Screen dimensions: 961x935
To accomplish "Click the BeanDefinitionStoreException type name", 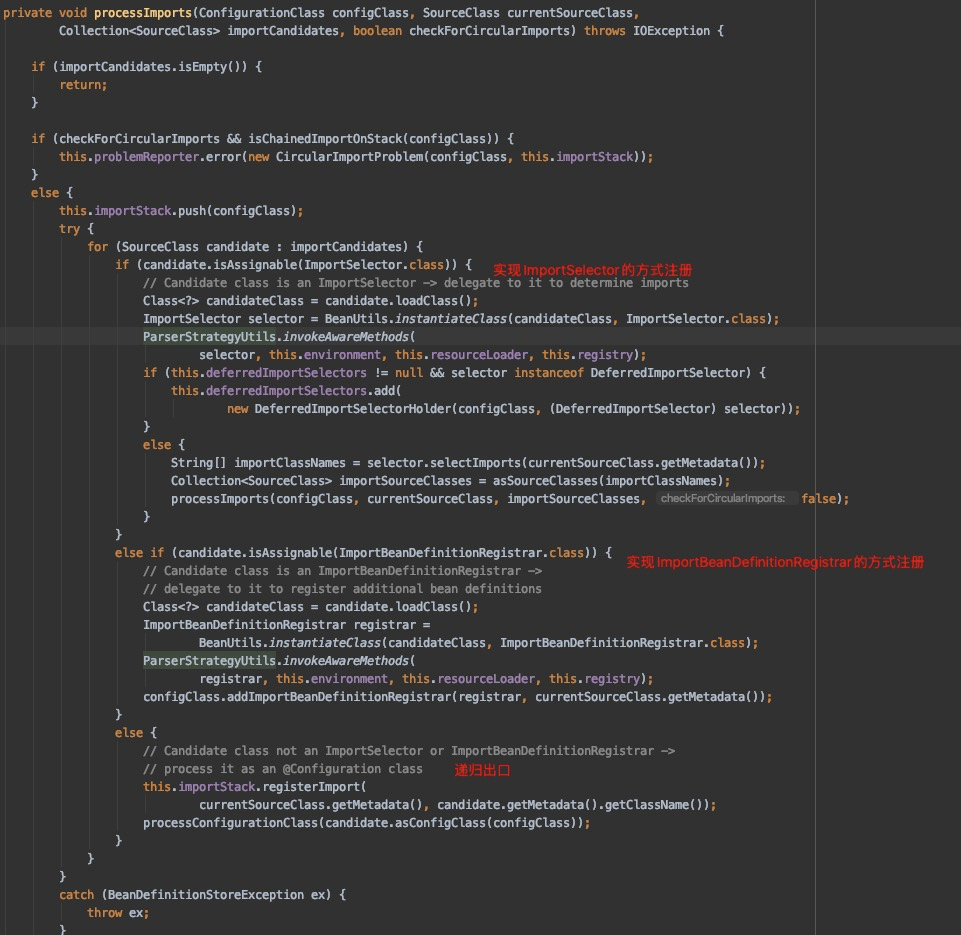I will click(x=205, y=895).
